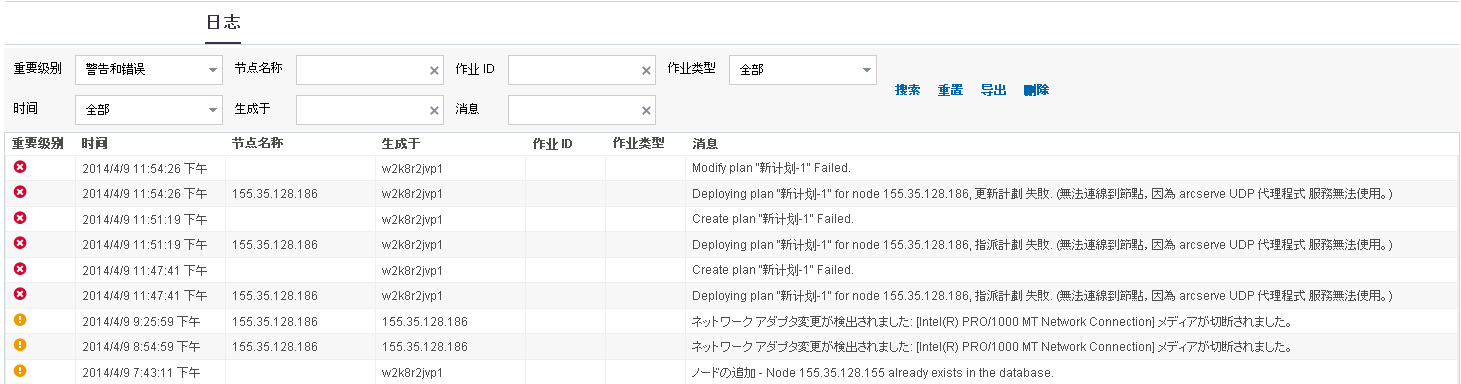Viewport: 1461px width, 384px height.
Task: Sort by 生成于 column header
Action: [x=400, y=144]
